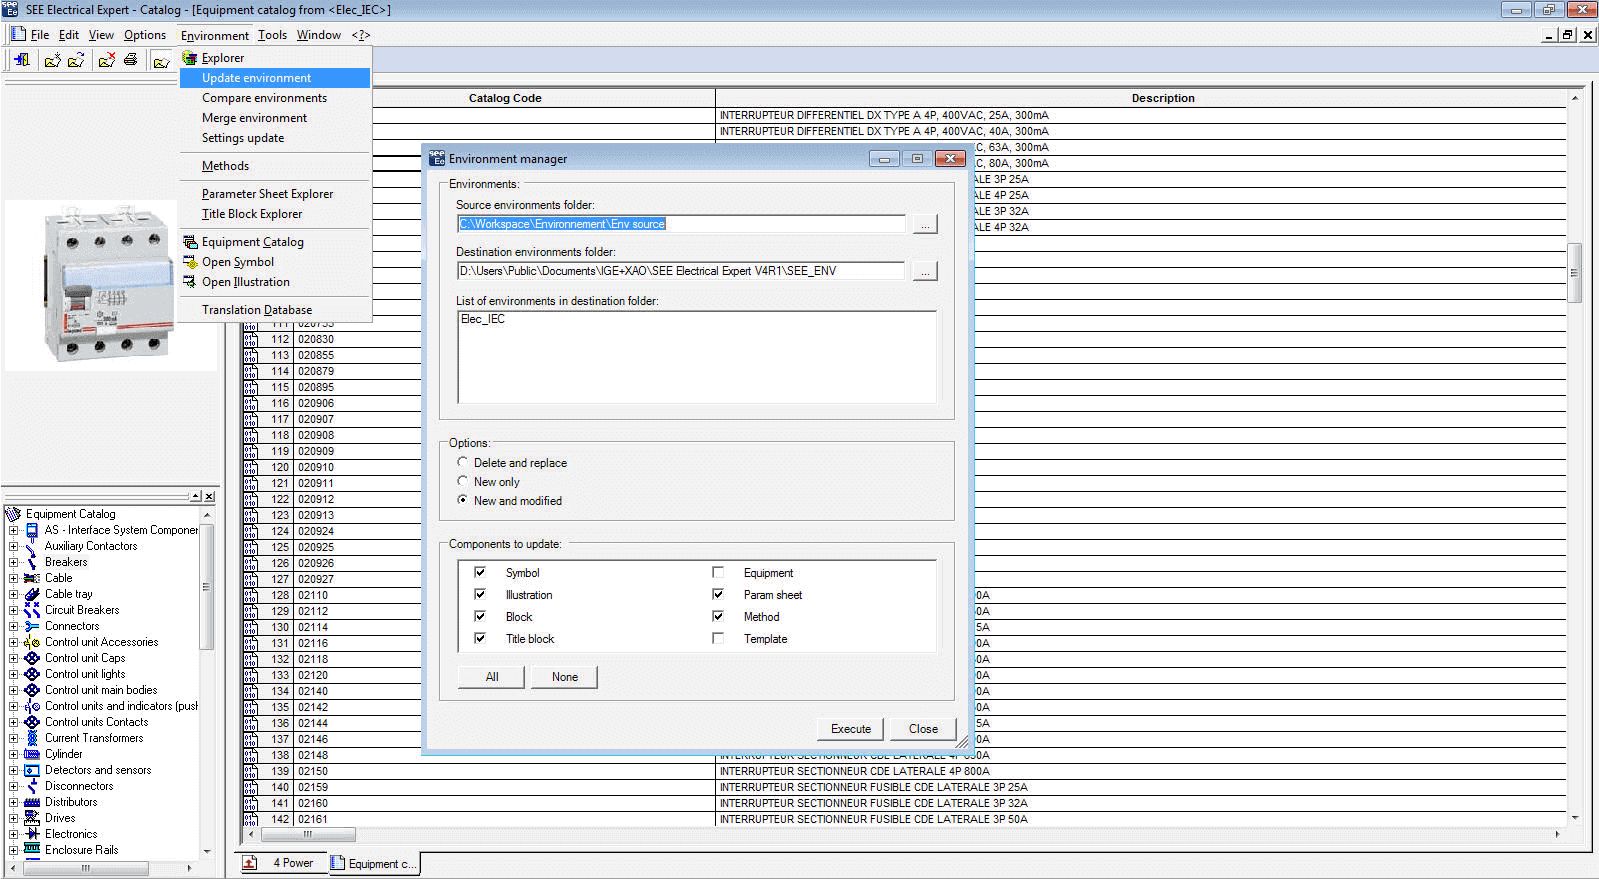Screen dimensions: 1599x879
Task: Expand the Cylinder tree node
Action: 13,754
